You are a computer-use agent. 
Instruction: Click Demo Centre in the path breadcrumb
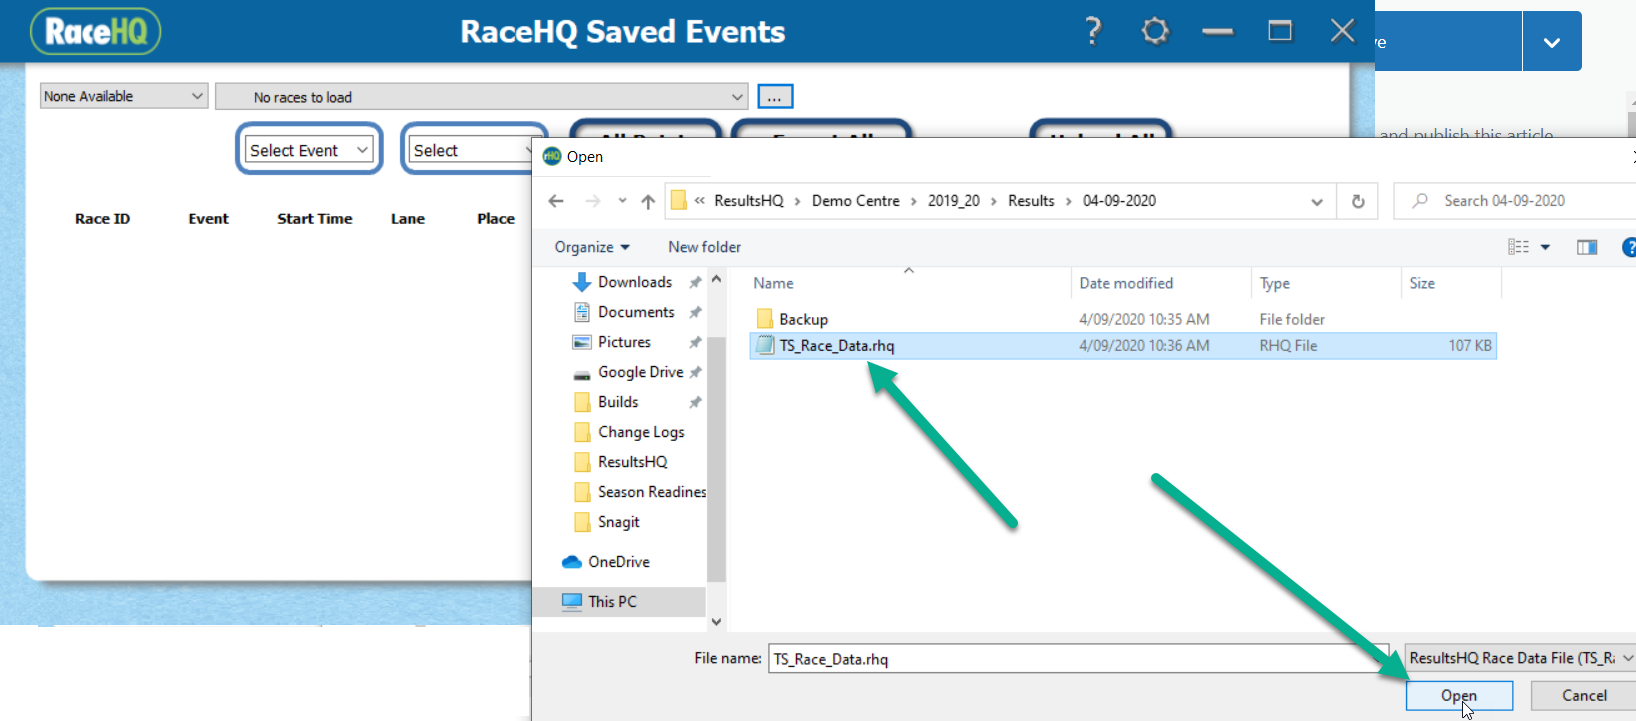coord(856,201)
